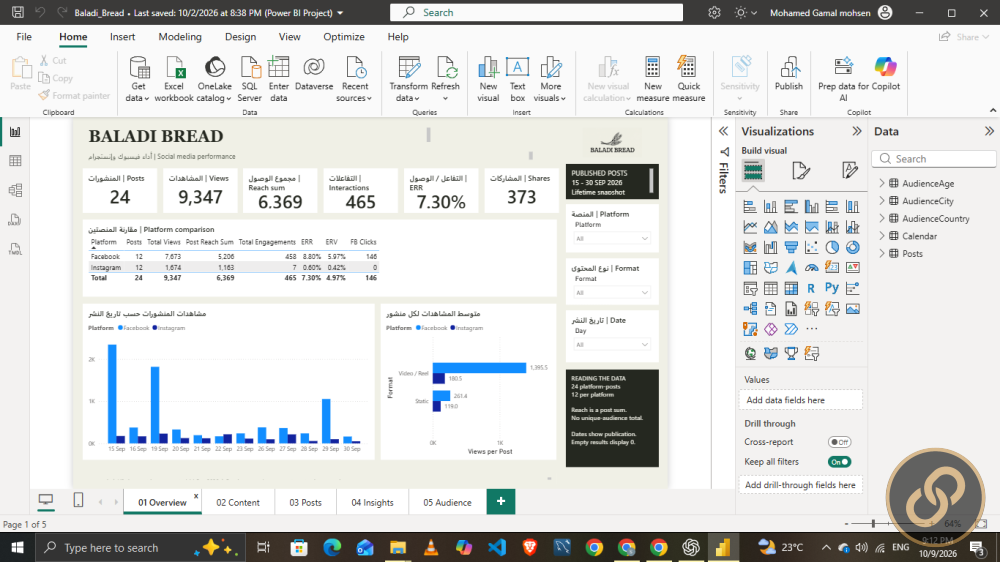Open TMDL view in left sidebar
The height and width of the screenshot is (562, 1000).
[15, 249]
